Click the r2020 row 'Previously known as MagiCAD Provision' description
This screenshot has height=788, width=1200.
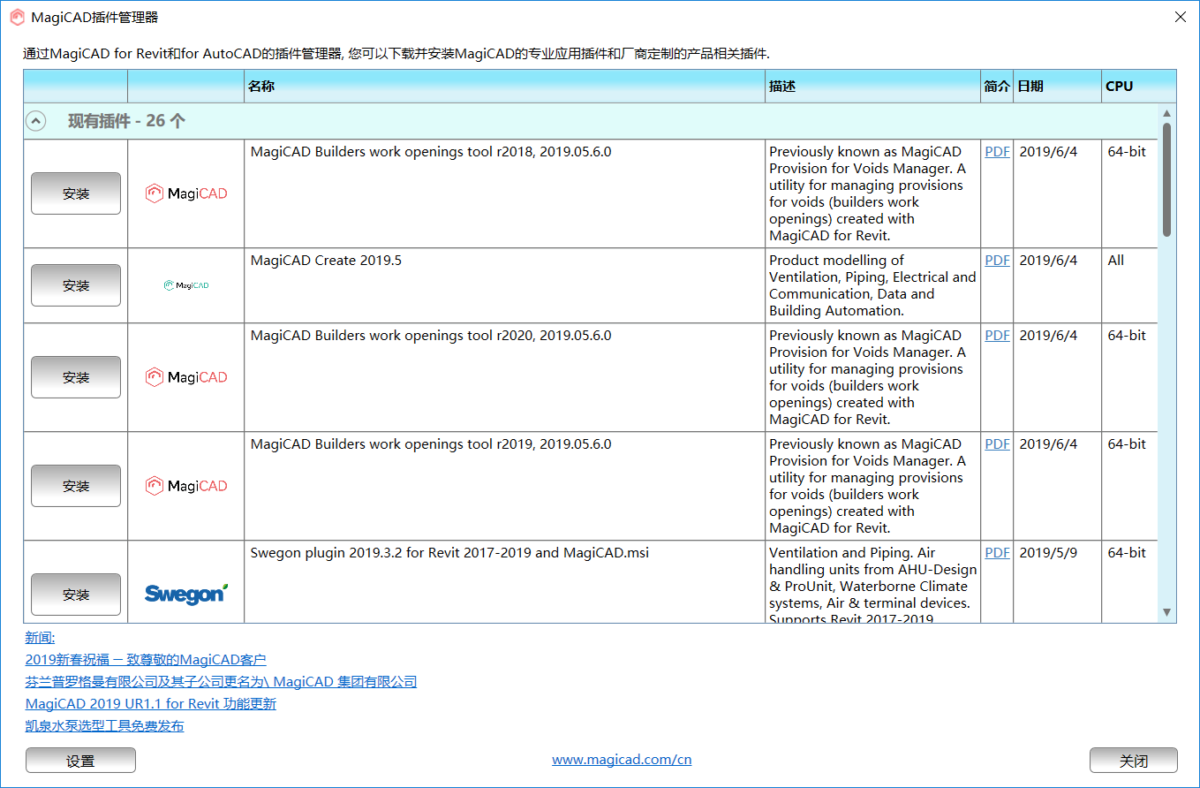868,377
